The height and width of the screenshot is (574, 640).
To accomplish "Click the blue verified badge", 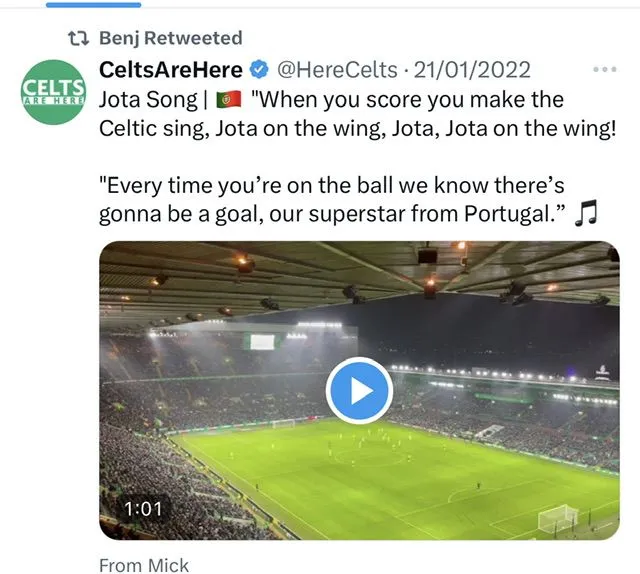I will click(x=258, y=70).
